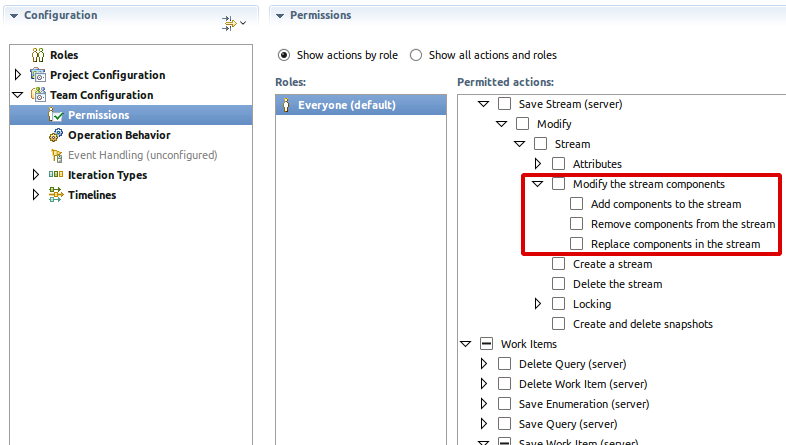
Task: Expand the Locking permission node
Action: (538, 304)
